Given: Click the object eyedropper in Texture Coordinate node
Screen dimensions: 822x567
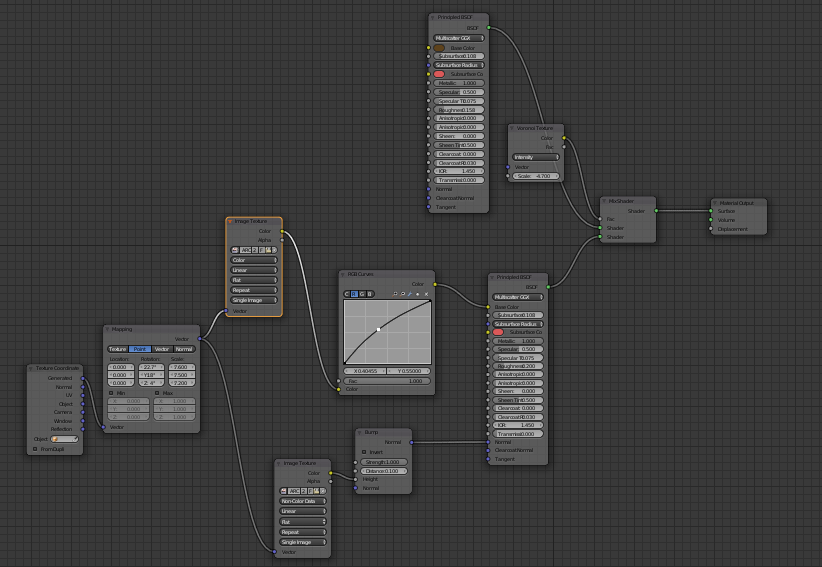Looking at the screenshot, I should [75, 439].
